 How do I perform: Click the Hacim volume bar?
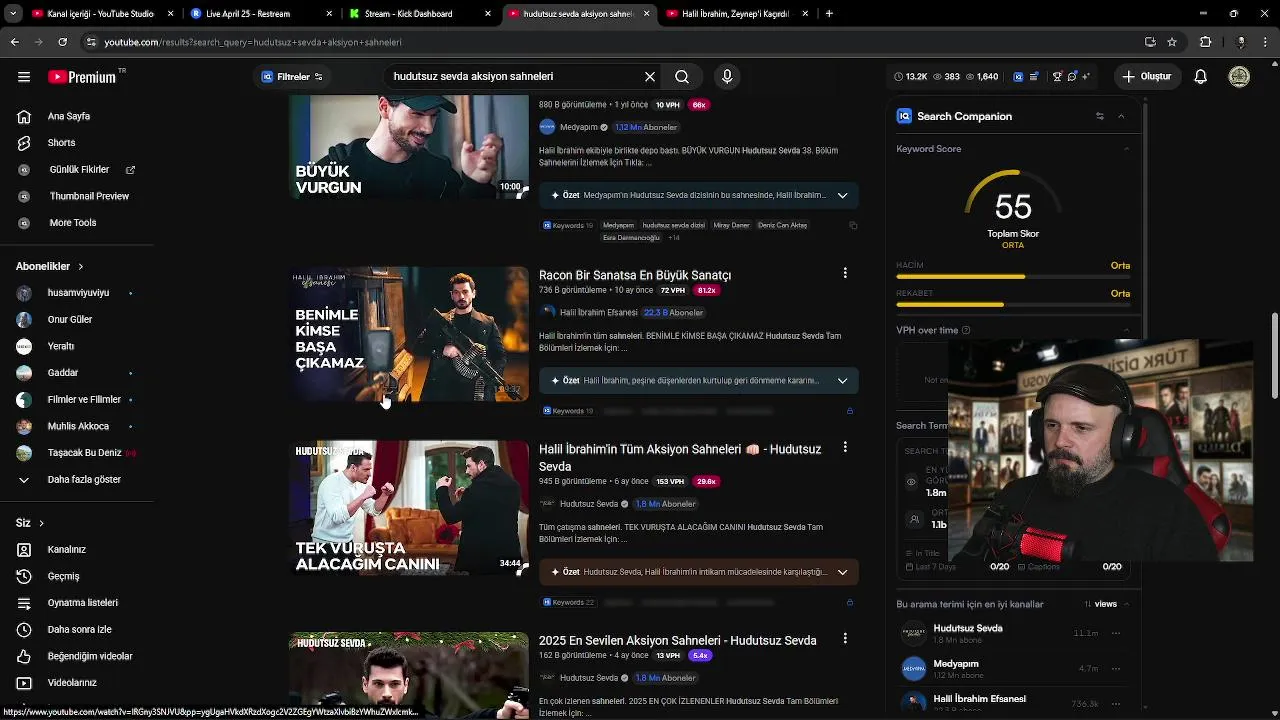(1013, 276)
